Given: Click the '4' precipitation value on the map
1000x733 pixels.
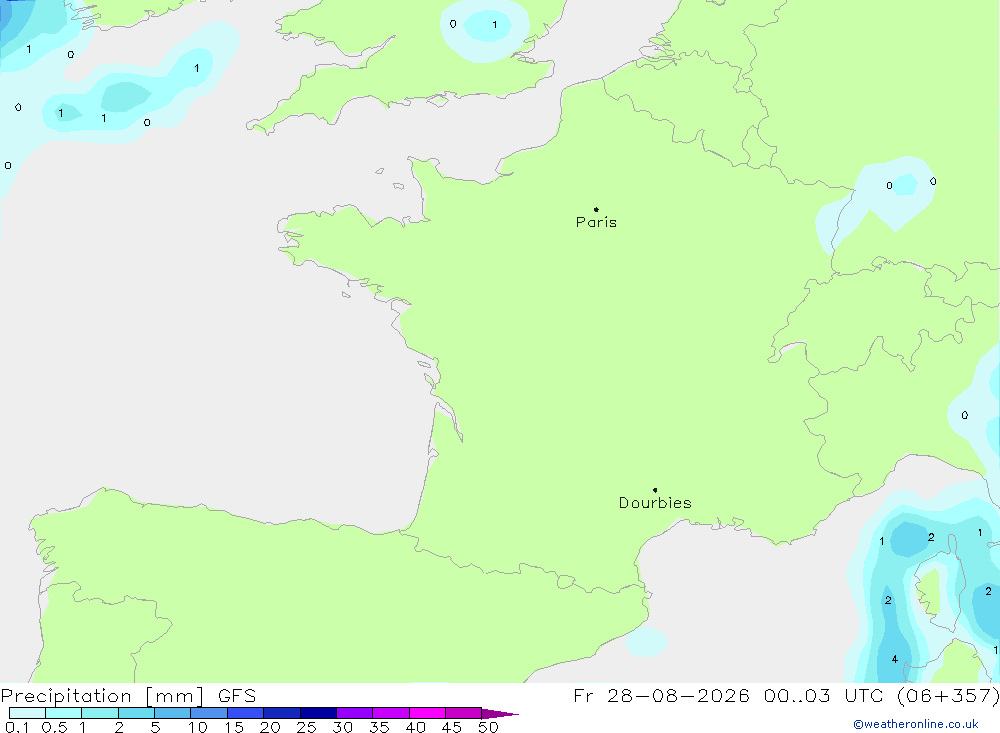Looking at the screenshot, I should tap(895, 659).
